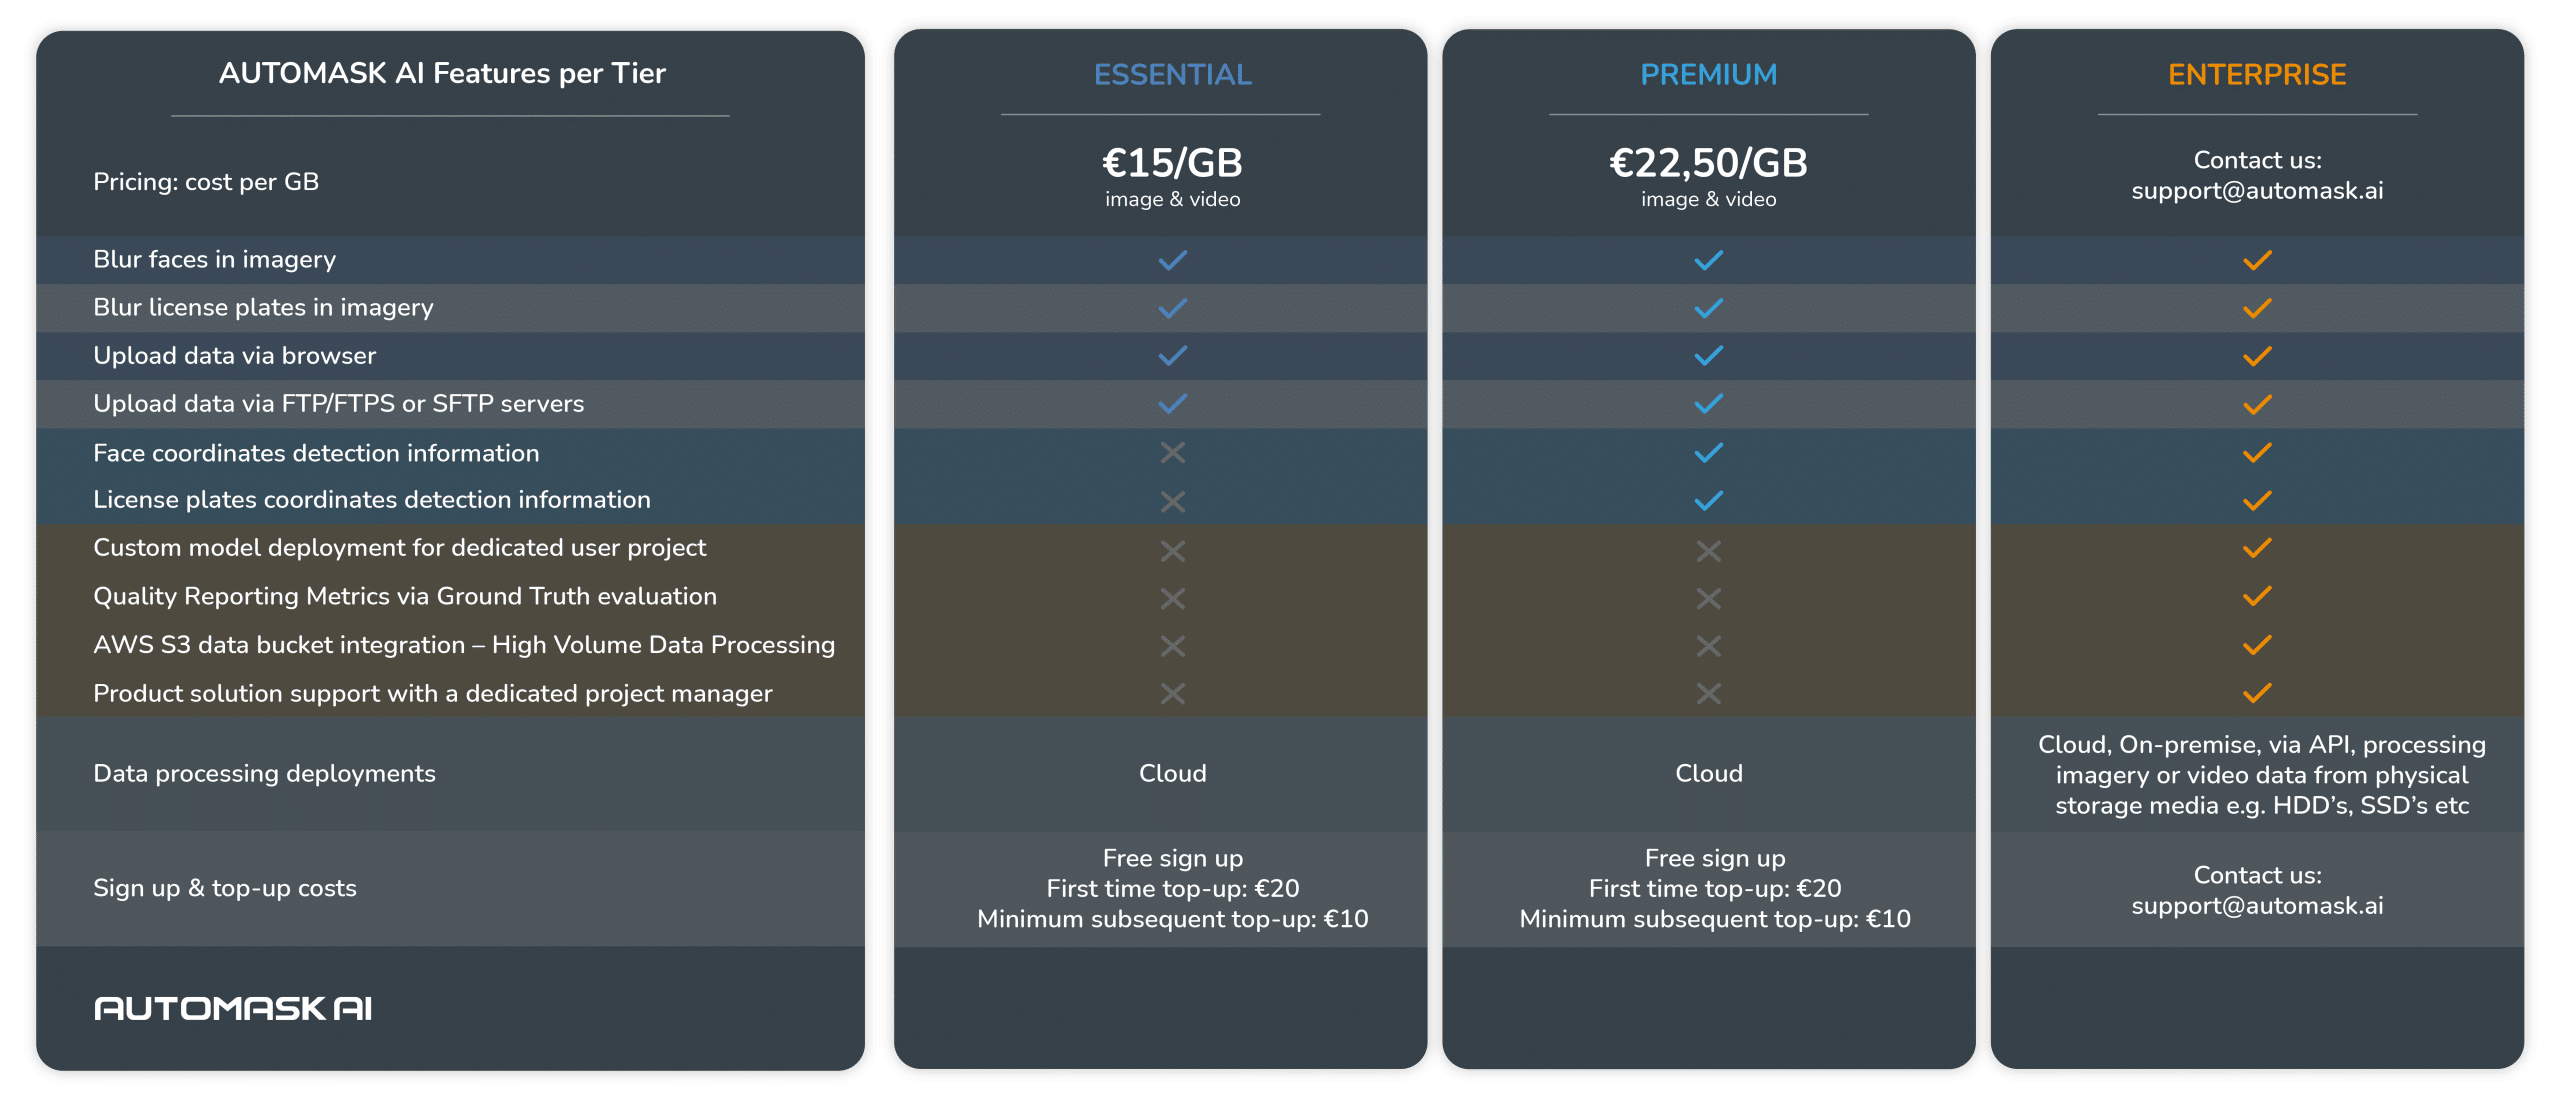Click Essential X mark for Face coordinates detection

point(1172,453)
